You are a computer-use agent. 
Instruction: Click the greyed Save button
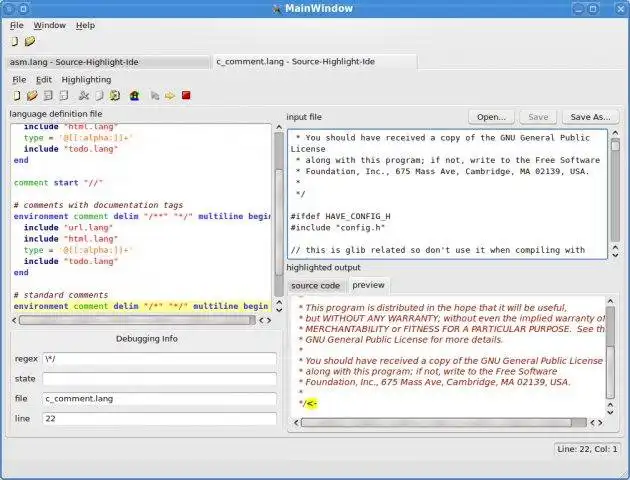pyautogui.click(x=538, y=117)
